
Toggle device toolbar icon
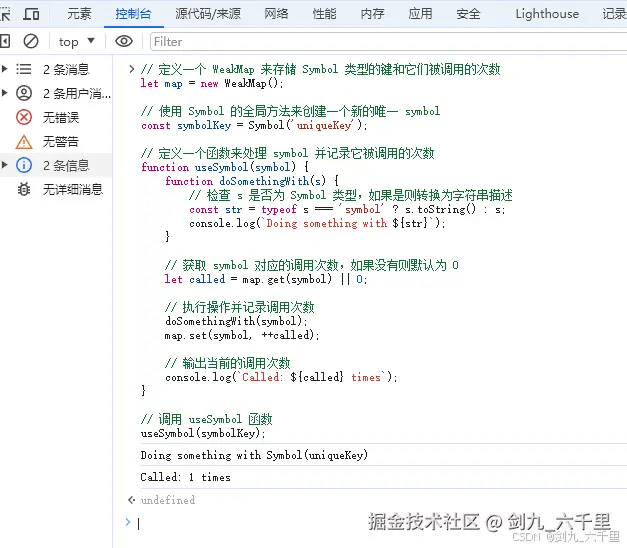(31, 14)
